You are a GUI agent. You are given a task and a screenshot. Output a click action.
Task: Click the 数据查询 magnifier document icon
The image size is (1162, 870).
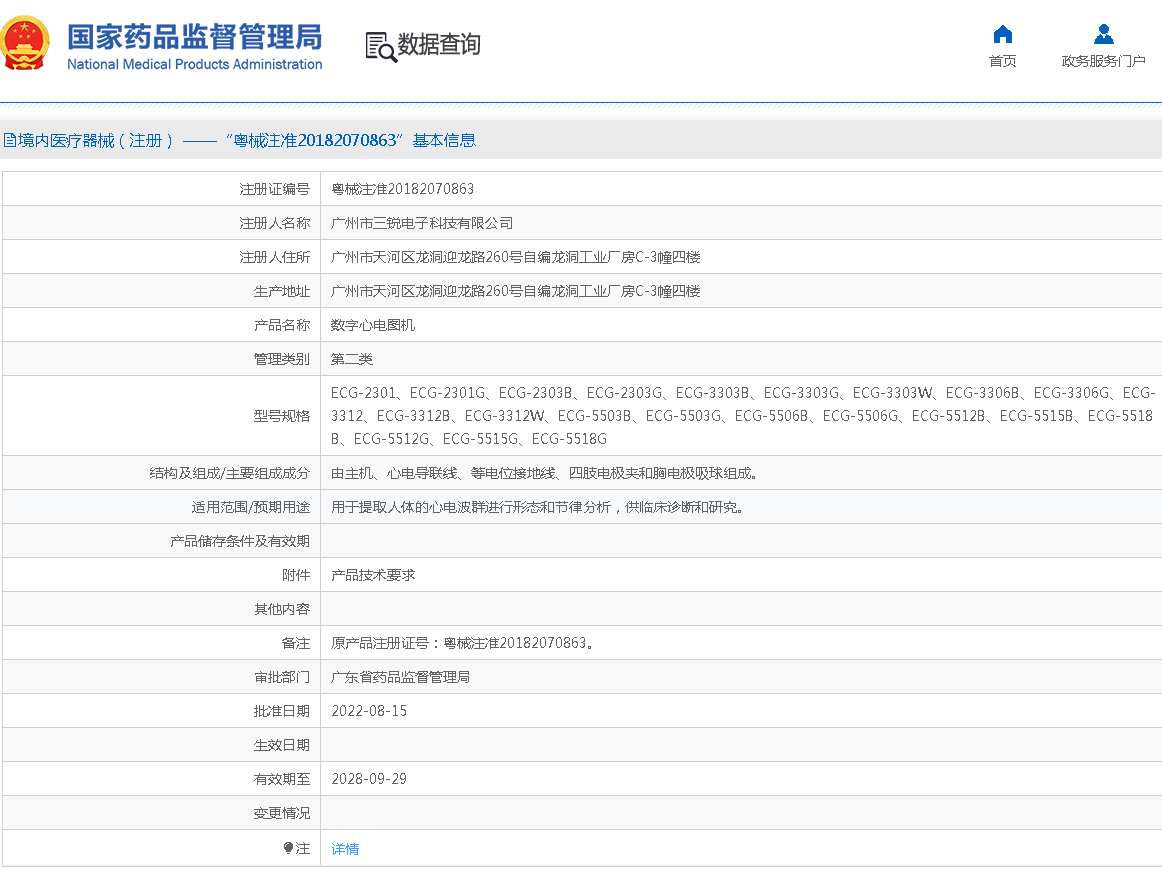pos(380,46)
